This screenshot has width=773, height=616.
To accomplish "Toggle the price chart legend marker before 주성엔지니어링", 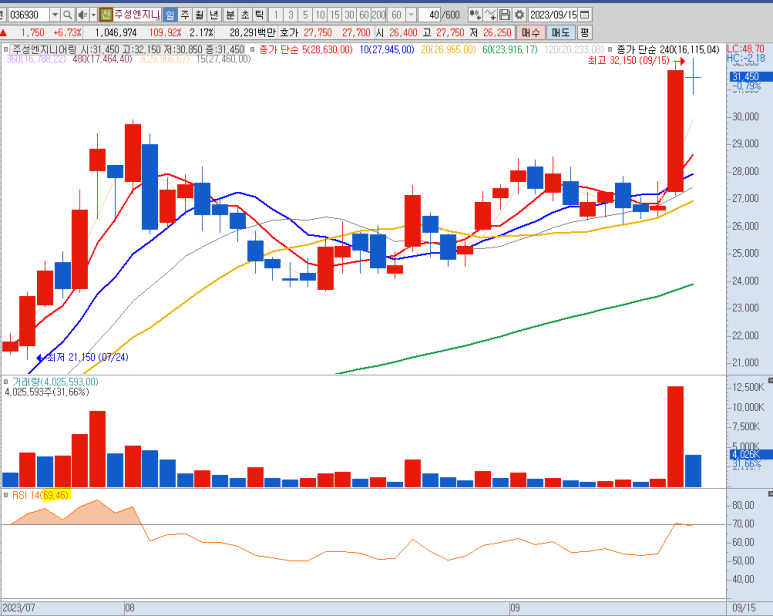I will click(x=6, y=50).
